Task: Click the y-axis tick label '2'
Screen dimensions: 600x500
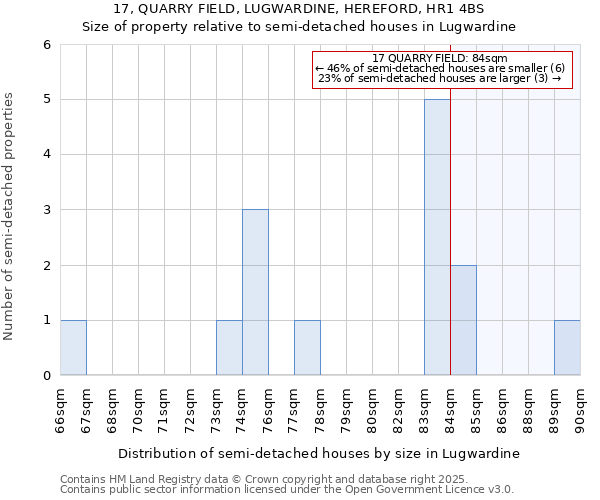Action: tap(47, 265)
